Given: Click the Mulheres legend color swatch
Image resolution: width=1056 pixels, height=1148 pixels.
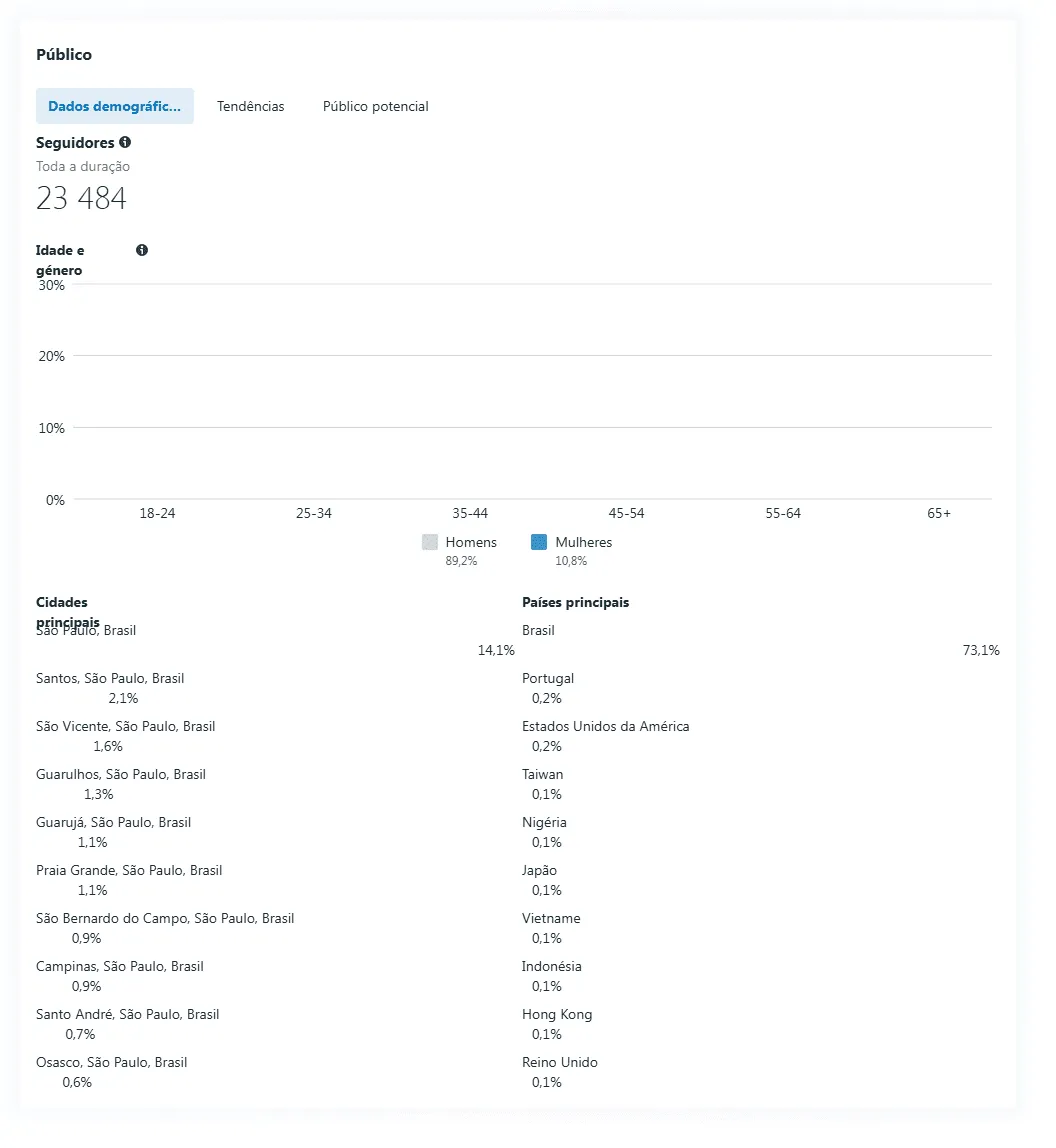Looking at the screenshot, I should tap(539, 542).
